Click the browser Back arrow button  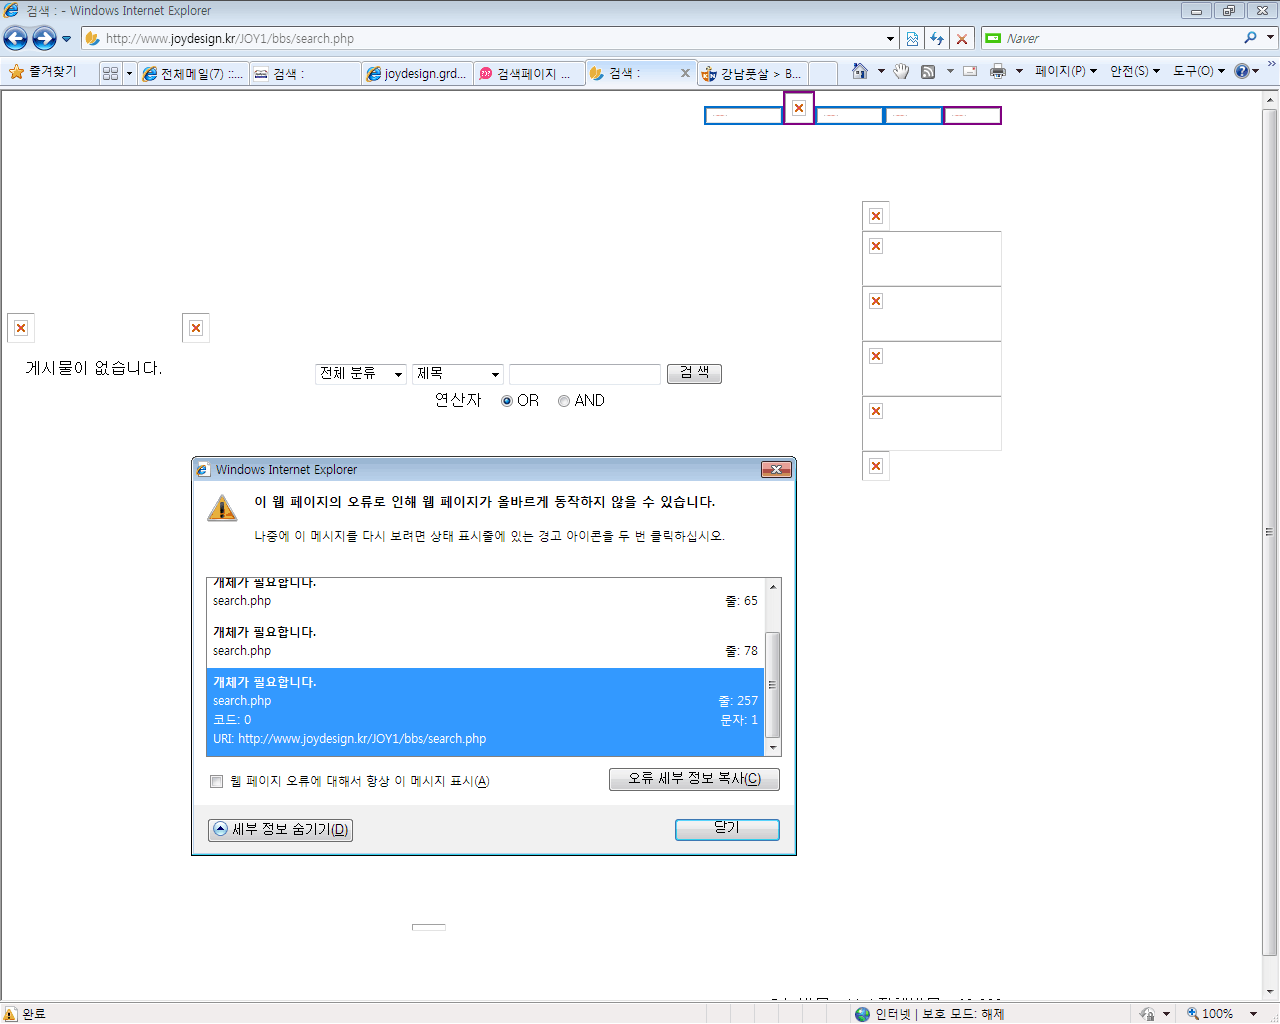point(16,39)
